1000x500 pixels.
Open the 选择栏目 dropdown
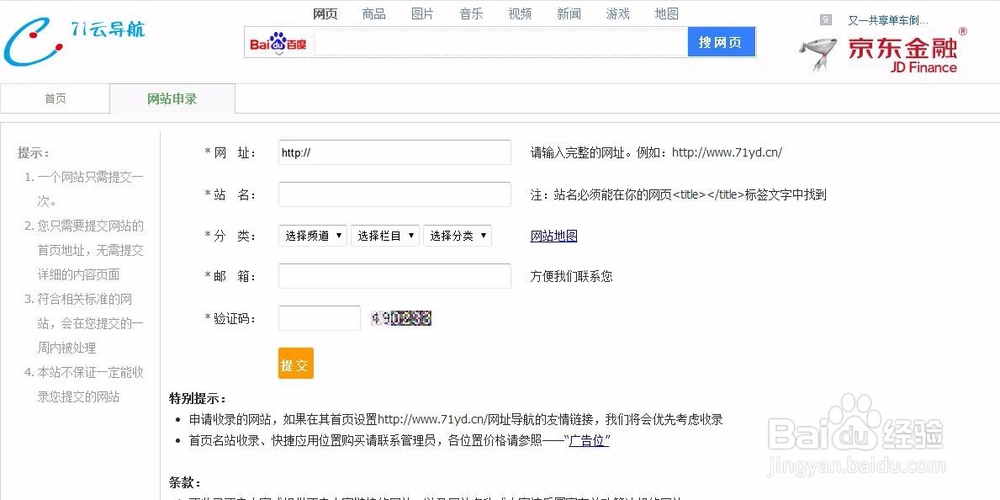pos(385,236)
